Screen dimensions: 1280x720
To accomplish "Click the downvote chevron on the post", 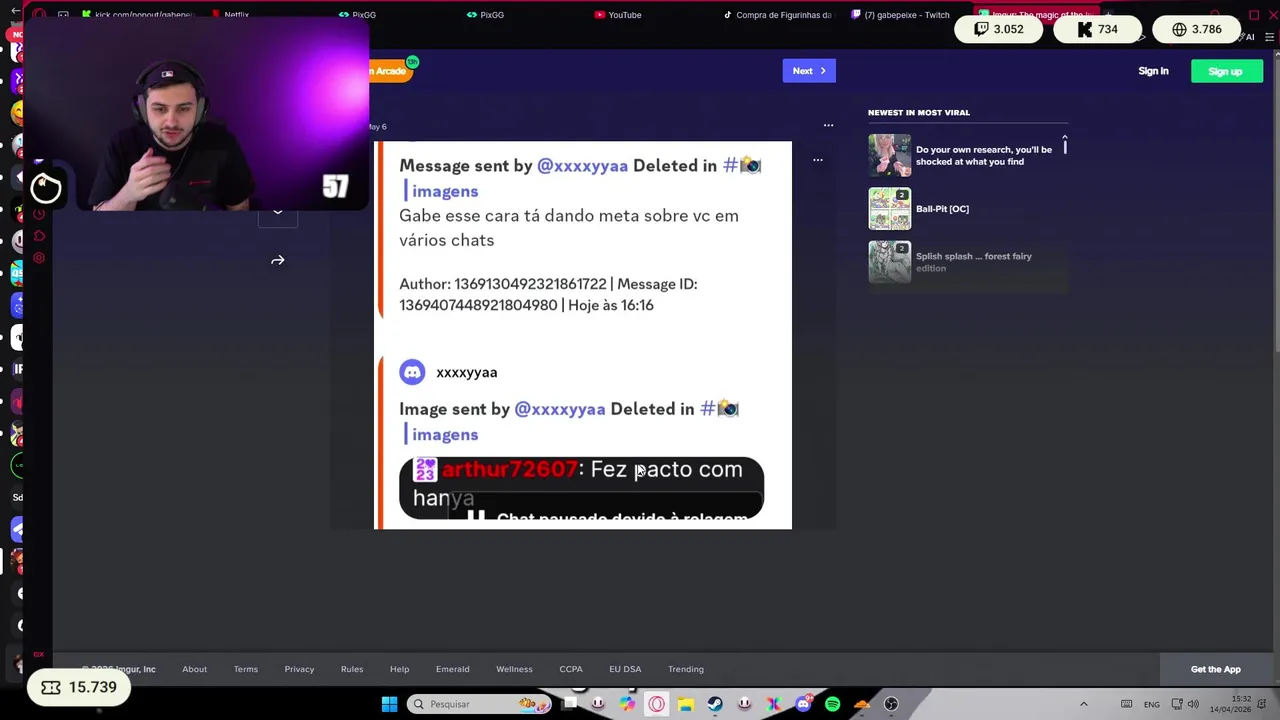I will pyautogui.click(x=278, y=213).
